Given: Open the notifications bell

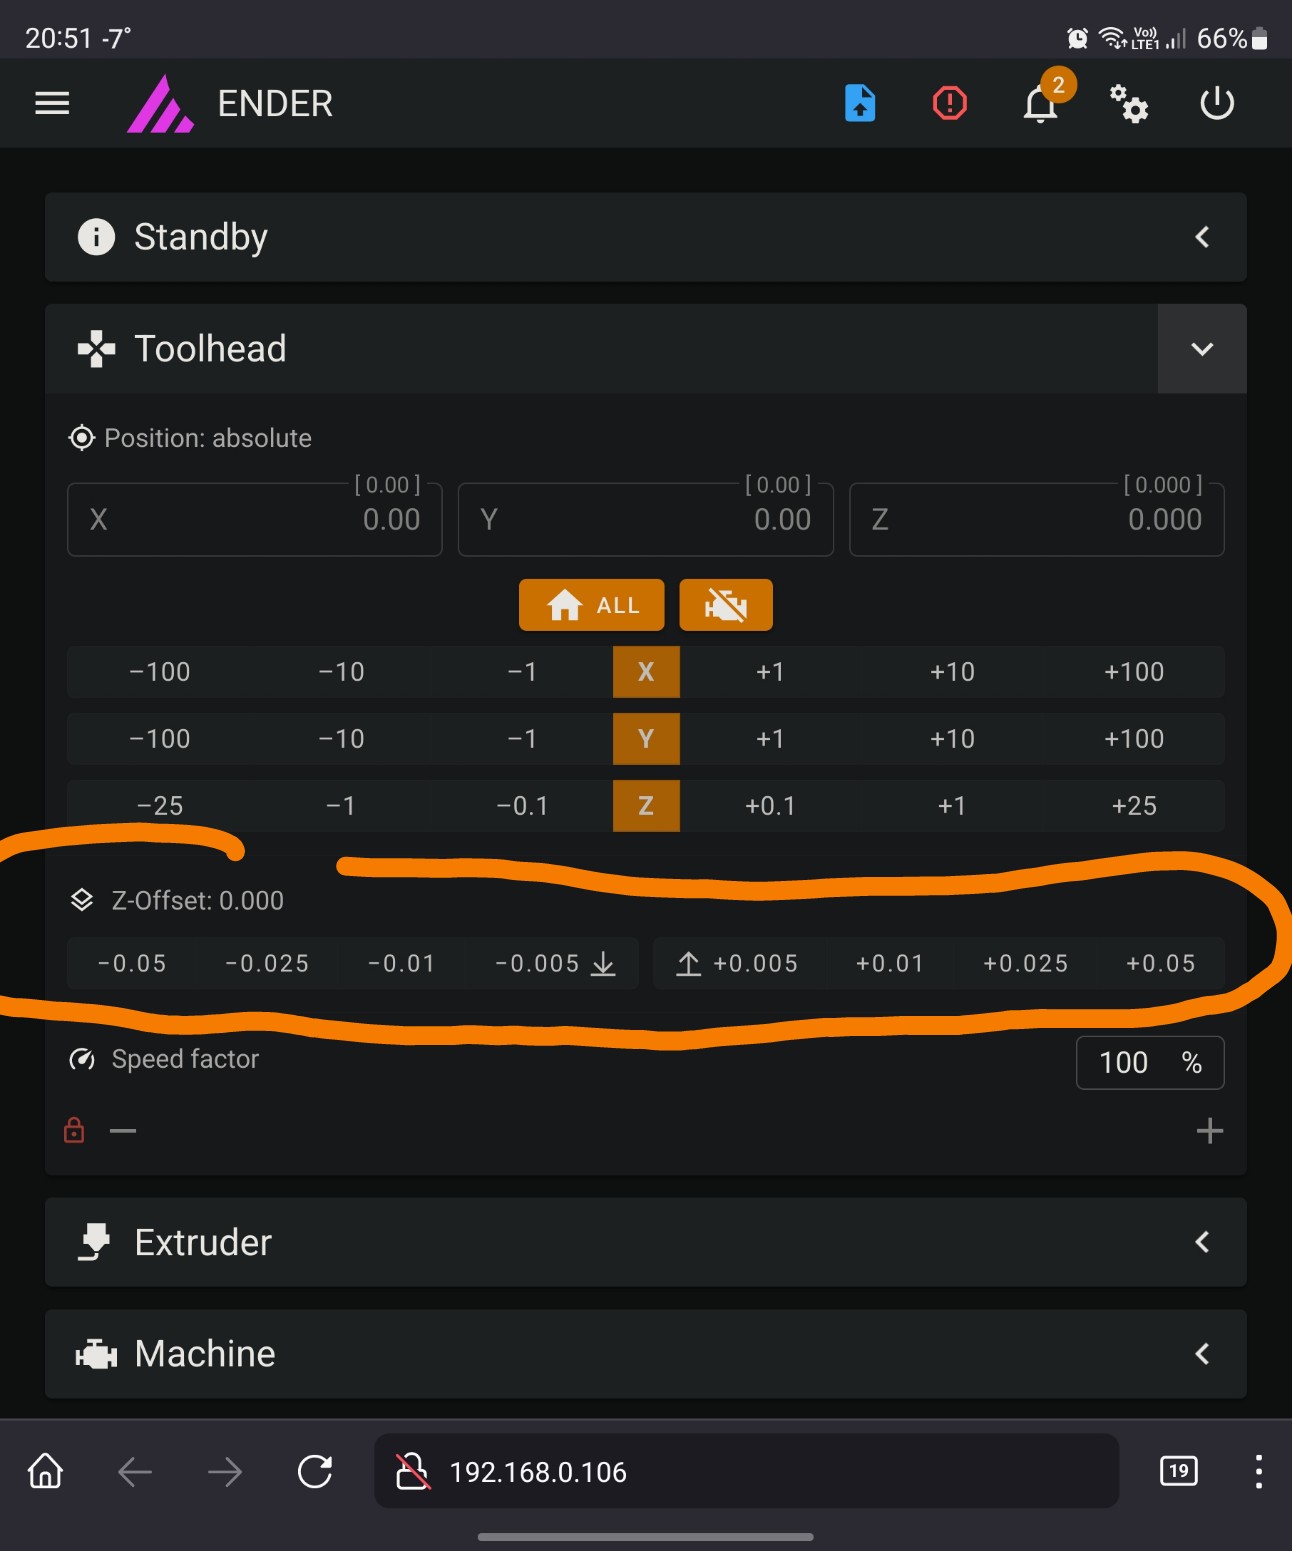Looking at the screenshot, I should pyautogui.click(x=1041, y=104).
